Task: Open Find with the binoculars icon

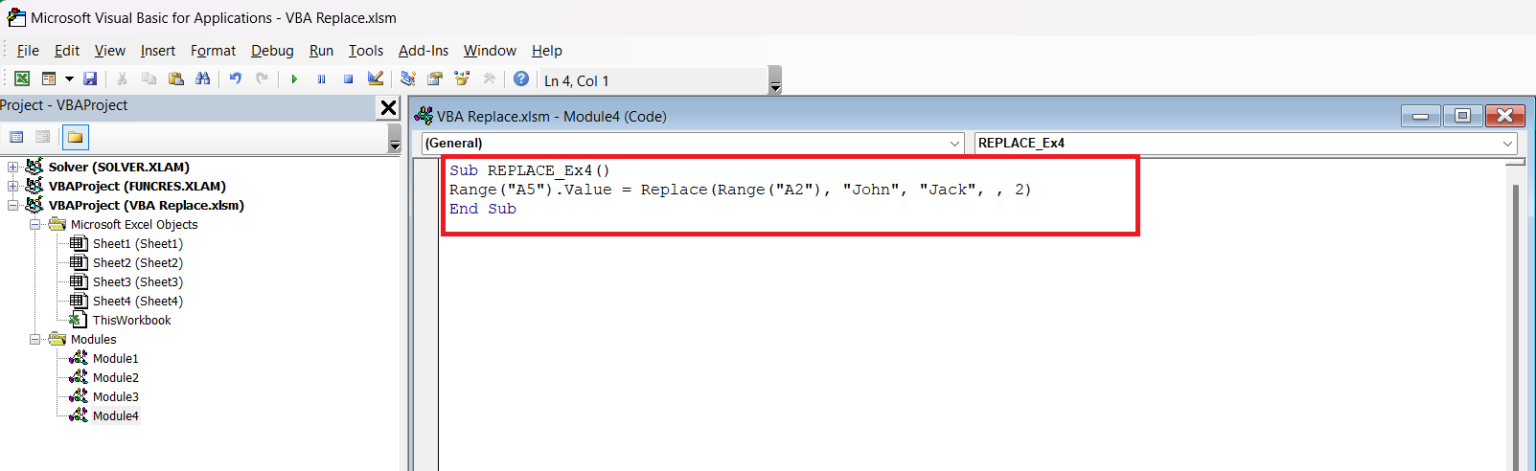Action: (x=202, y=79)
